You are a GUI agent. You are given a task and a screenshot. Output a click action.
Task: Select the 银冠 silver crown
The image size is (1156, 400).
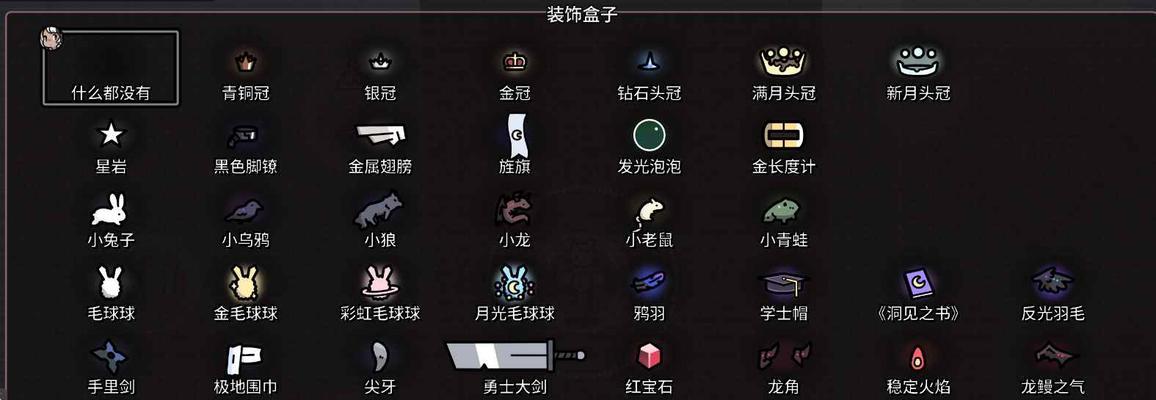pyautogui.click(x=380, y=62)
